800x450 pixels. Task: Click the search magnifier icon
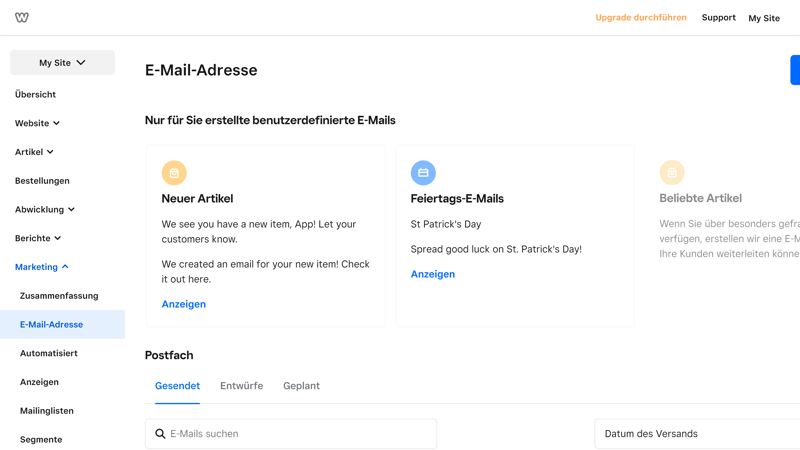160,434
